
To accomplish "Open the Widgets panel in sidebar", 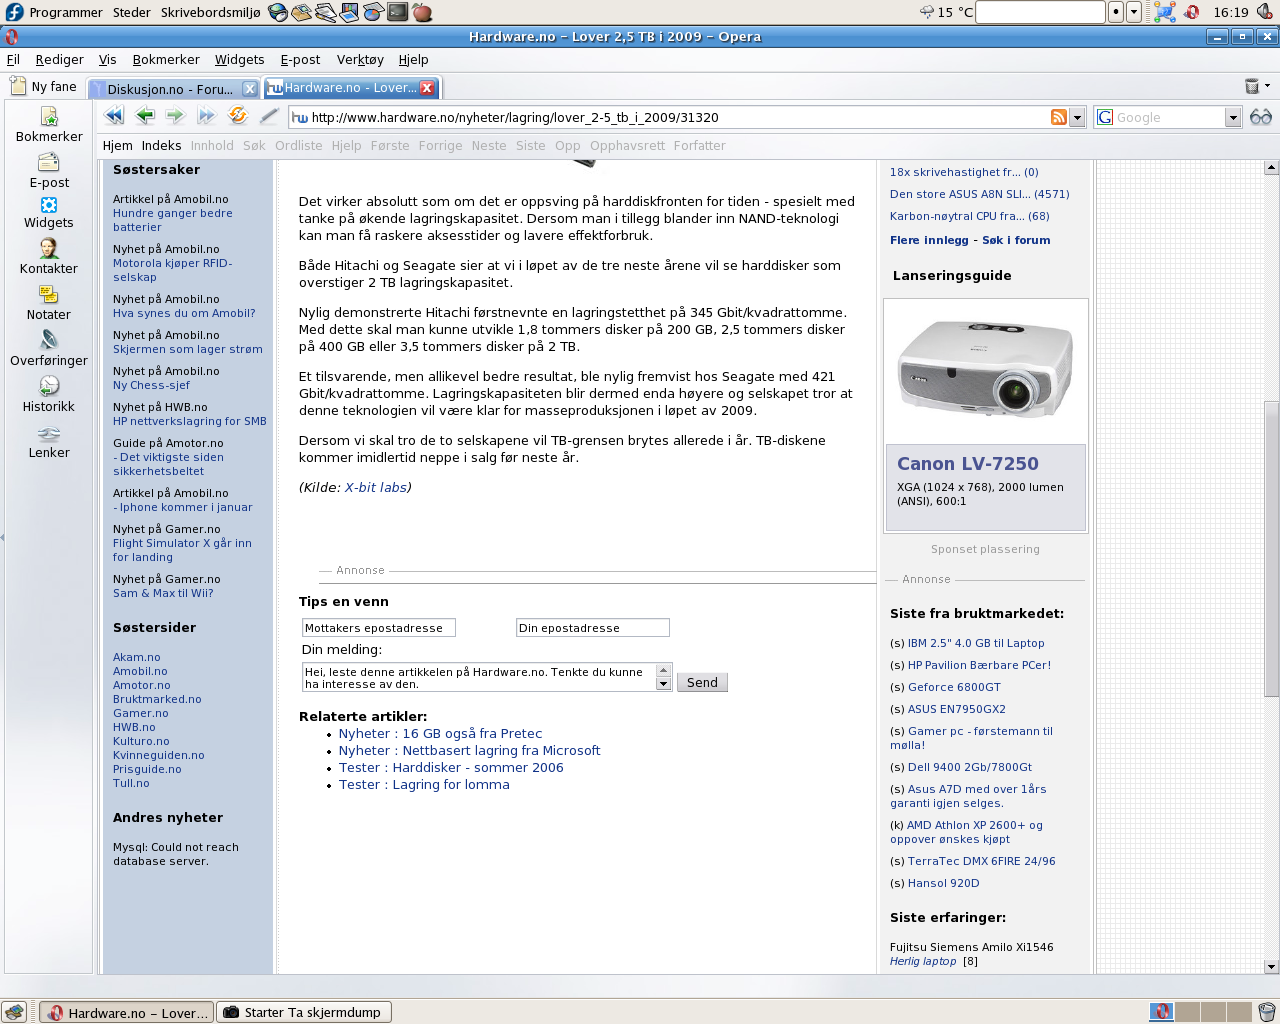I will pos(49,212).
